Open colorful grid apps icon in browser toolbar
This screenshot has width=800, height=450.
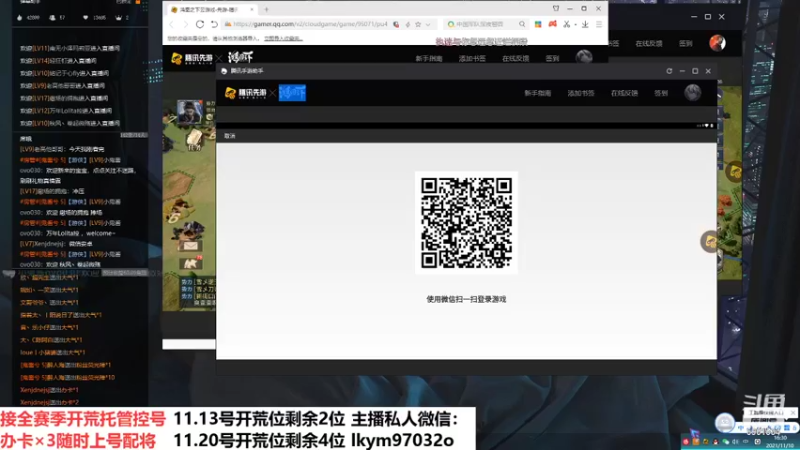pos(538,24)
